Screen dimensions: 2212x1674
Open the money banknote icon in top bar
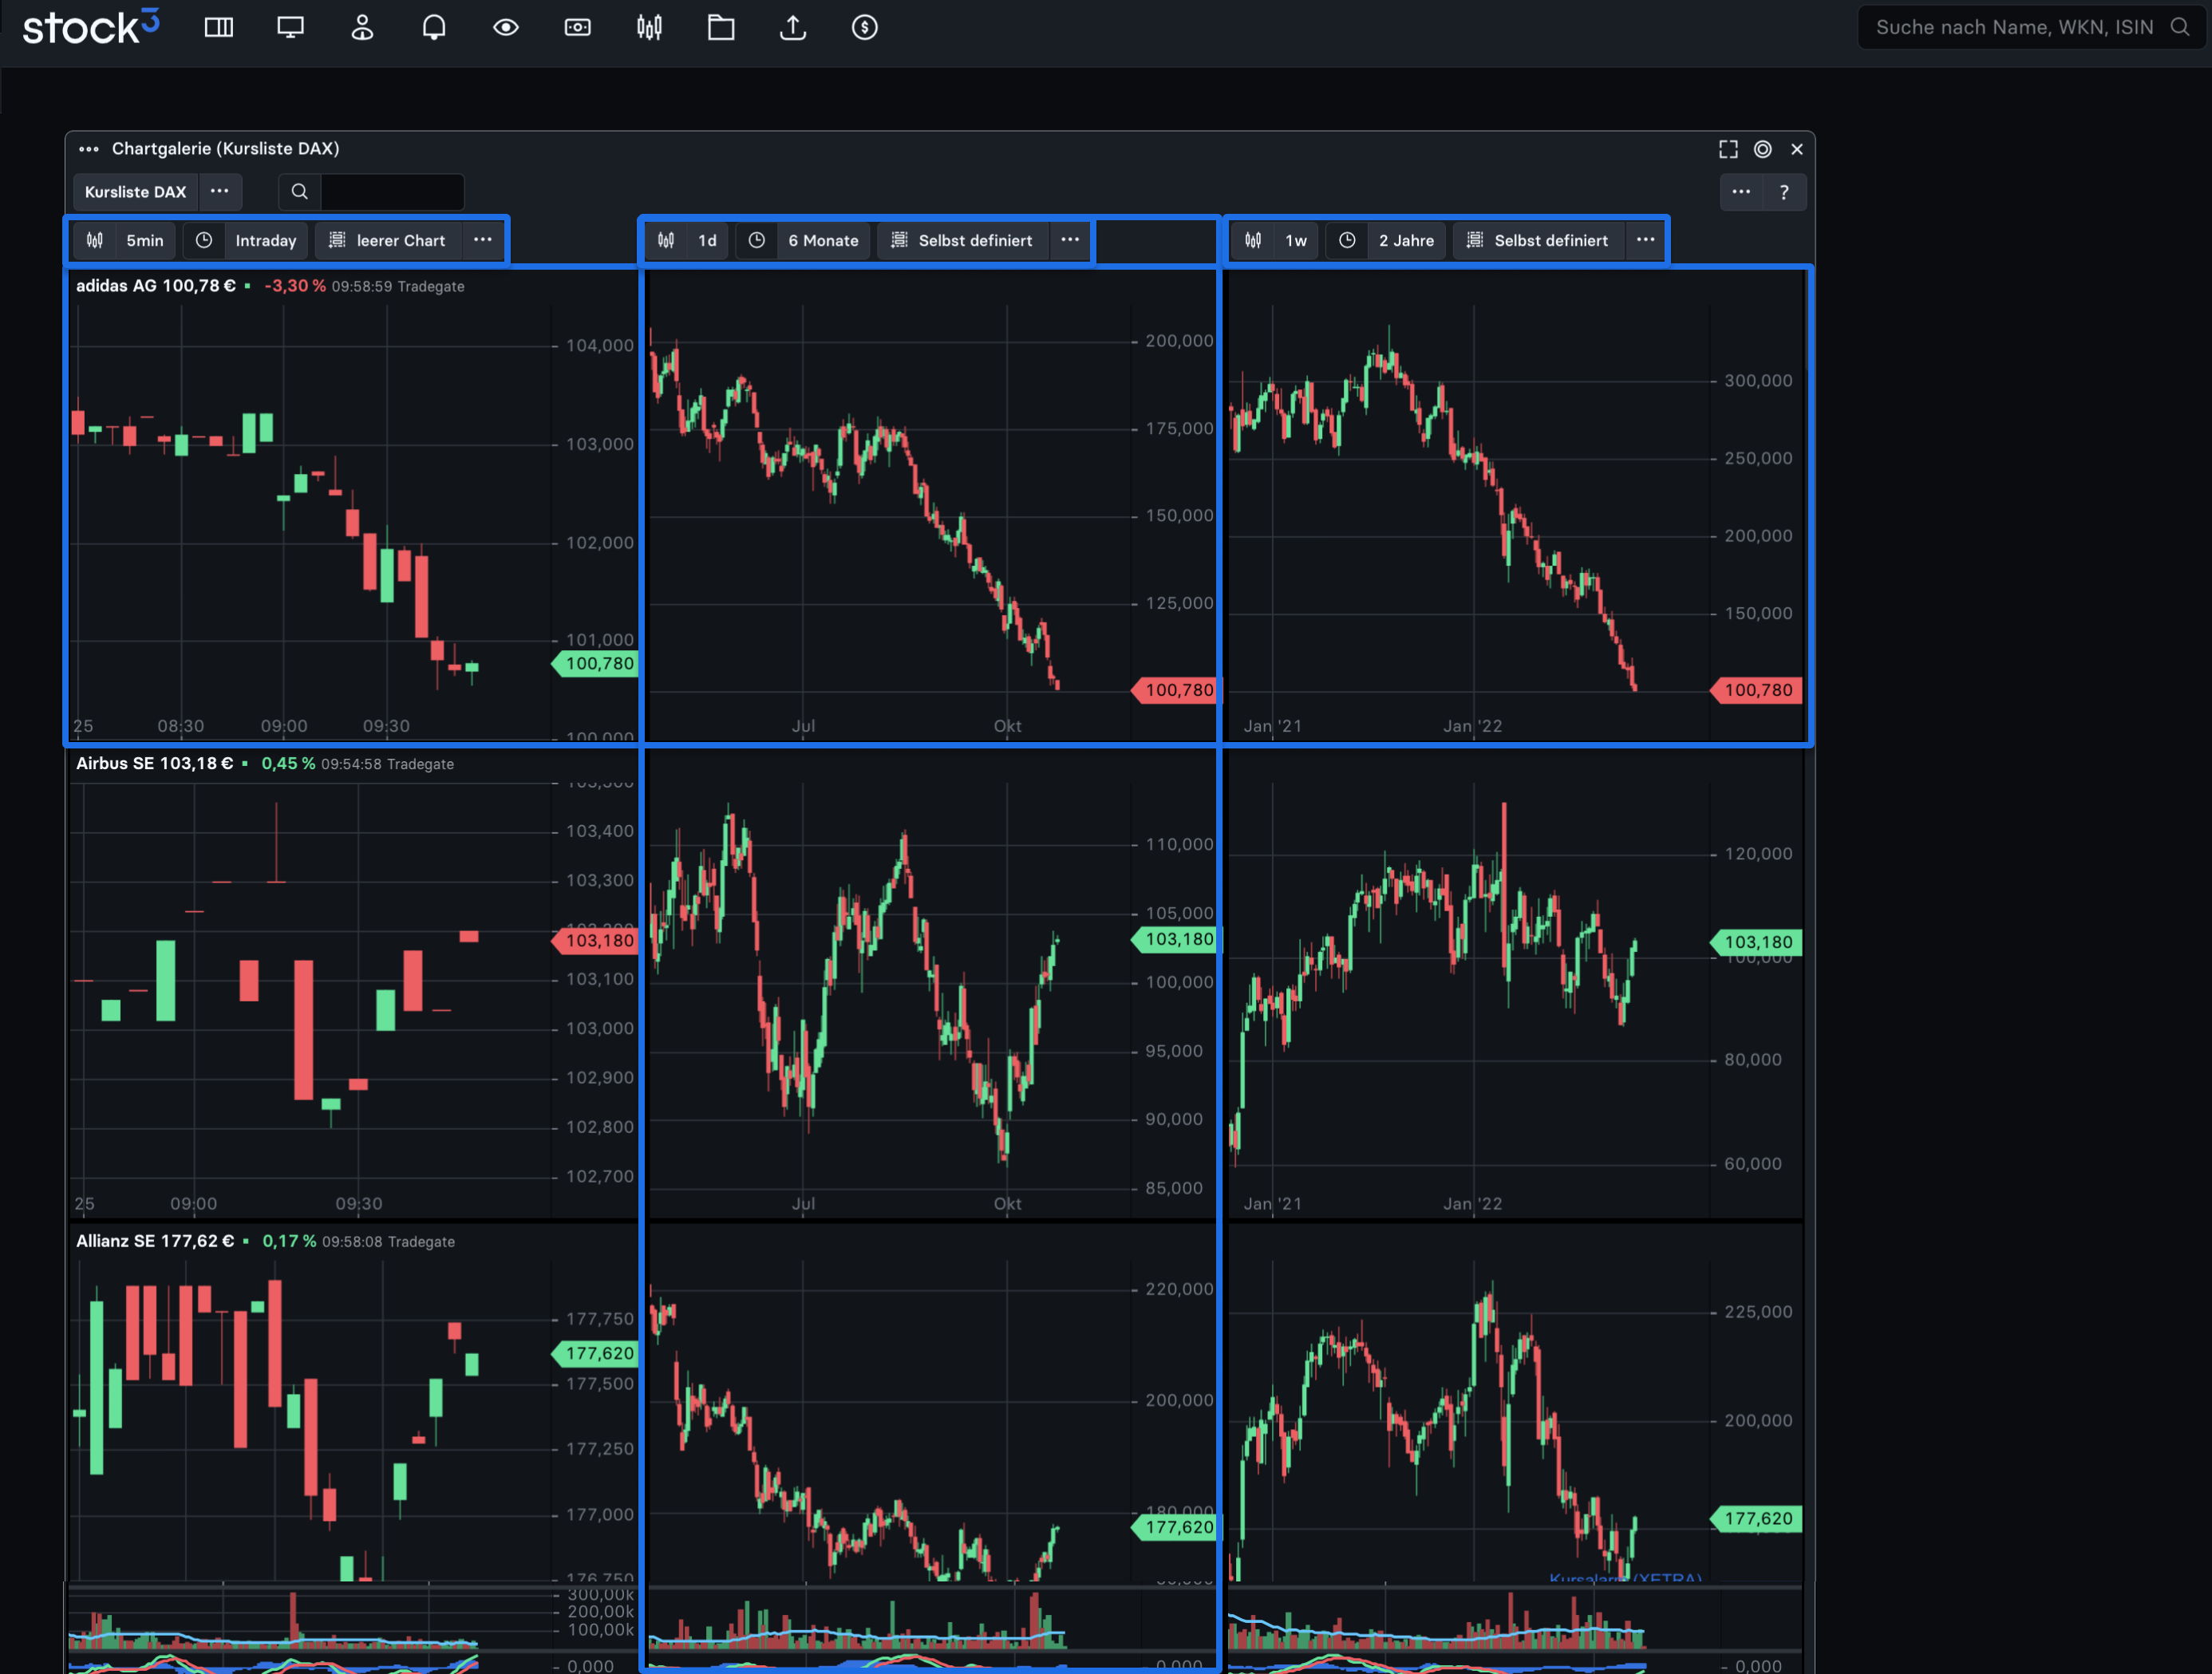pos(578,28)
